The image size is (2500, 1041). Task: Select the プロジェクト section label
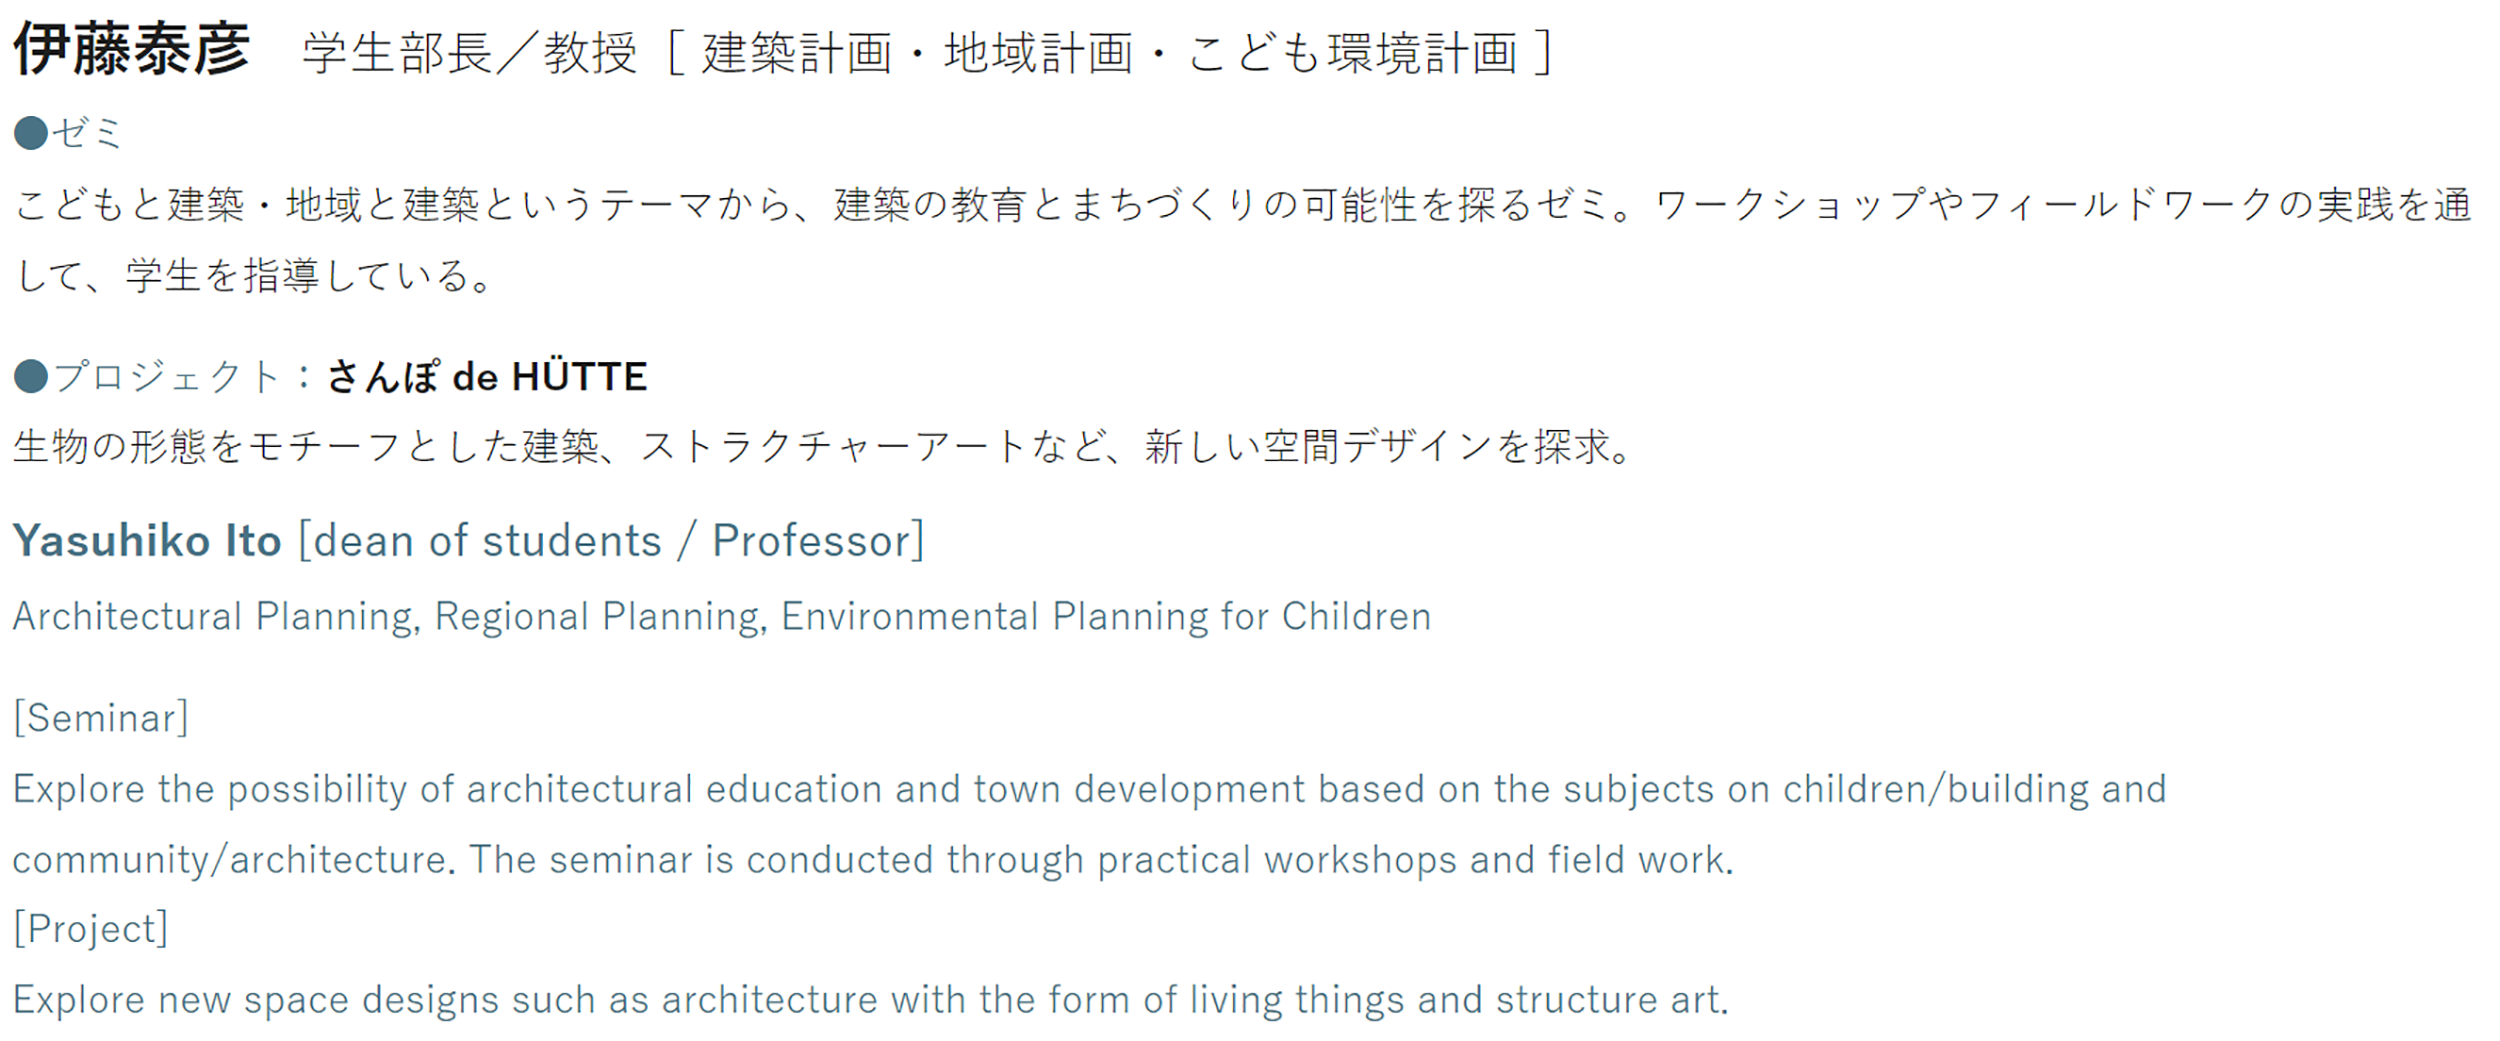pyautogui.click(x=167, y=377)
